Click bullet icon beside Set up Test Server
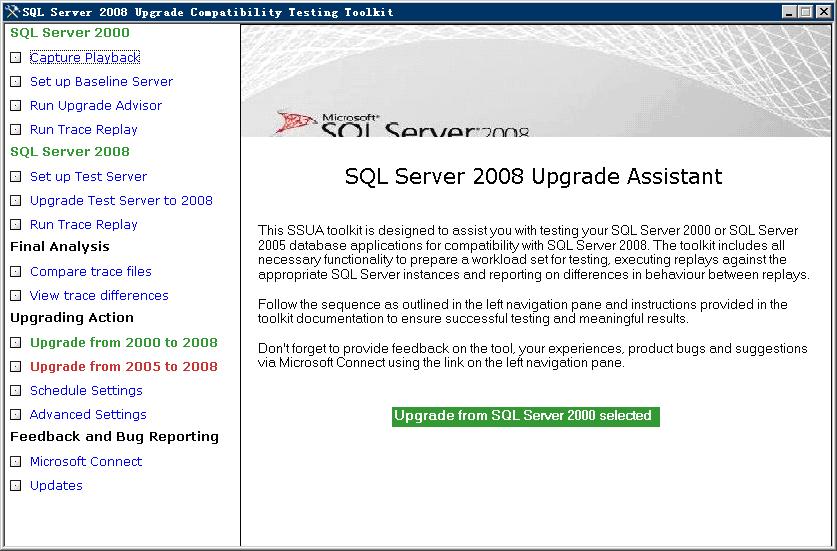This screenshot has width=837, height=551. point(16,177)
